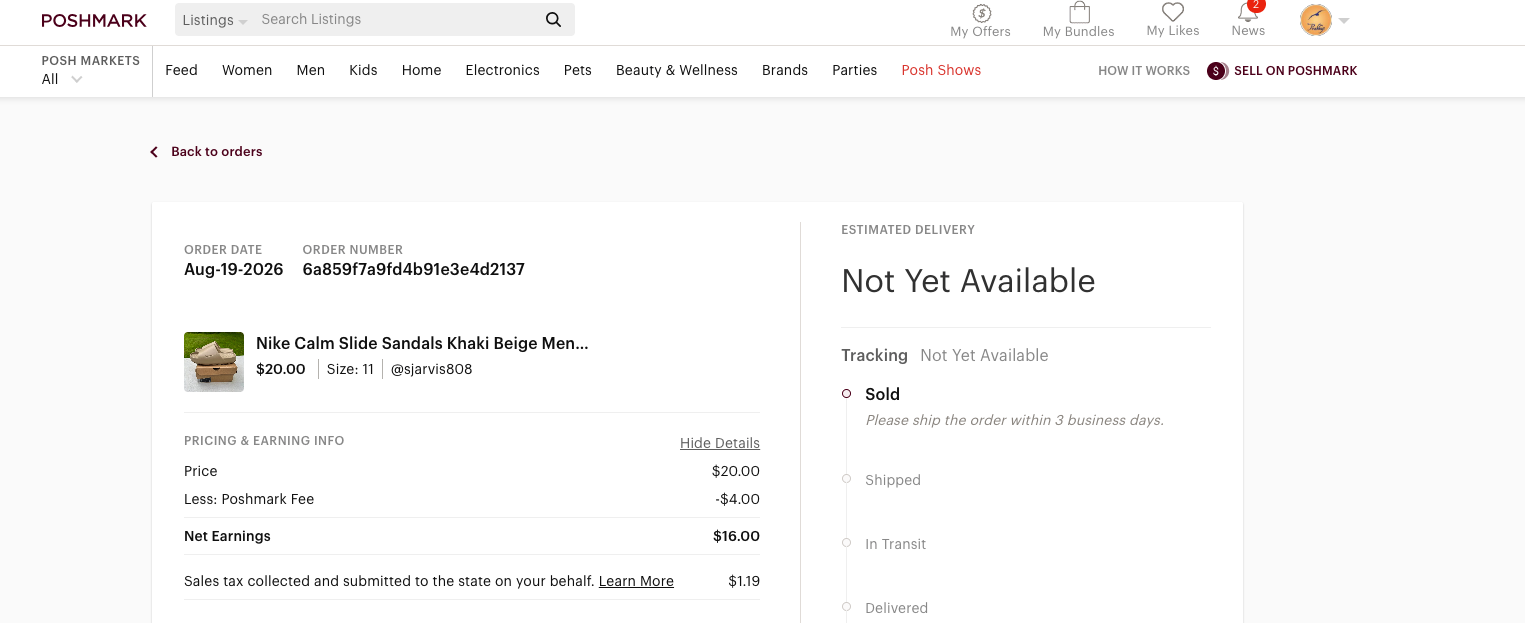Click the Poshmark logo
Image resolution: width=1525 pixels, height=623 pixels.
[x=94, y=20]
